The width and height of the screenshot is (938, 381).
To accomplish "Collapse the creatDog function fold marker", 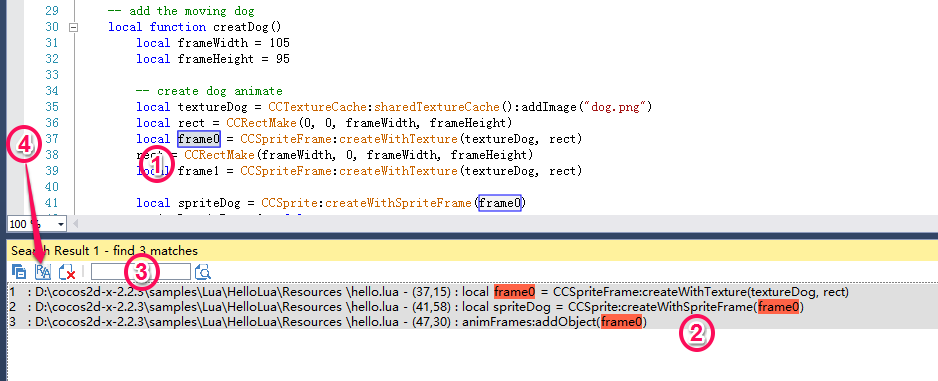I will pyautogui.click(x=74, y=27).
